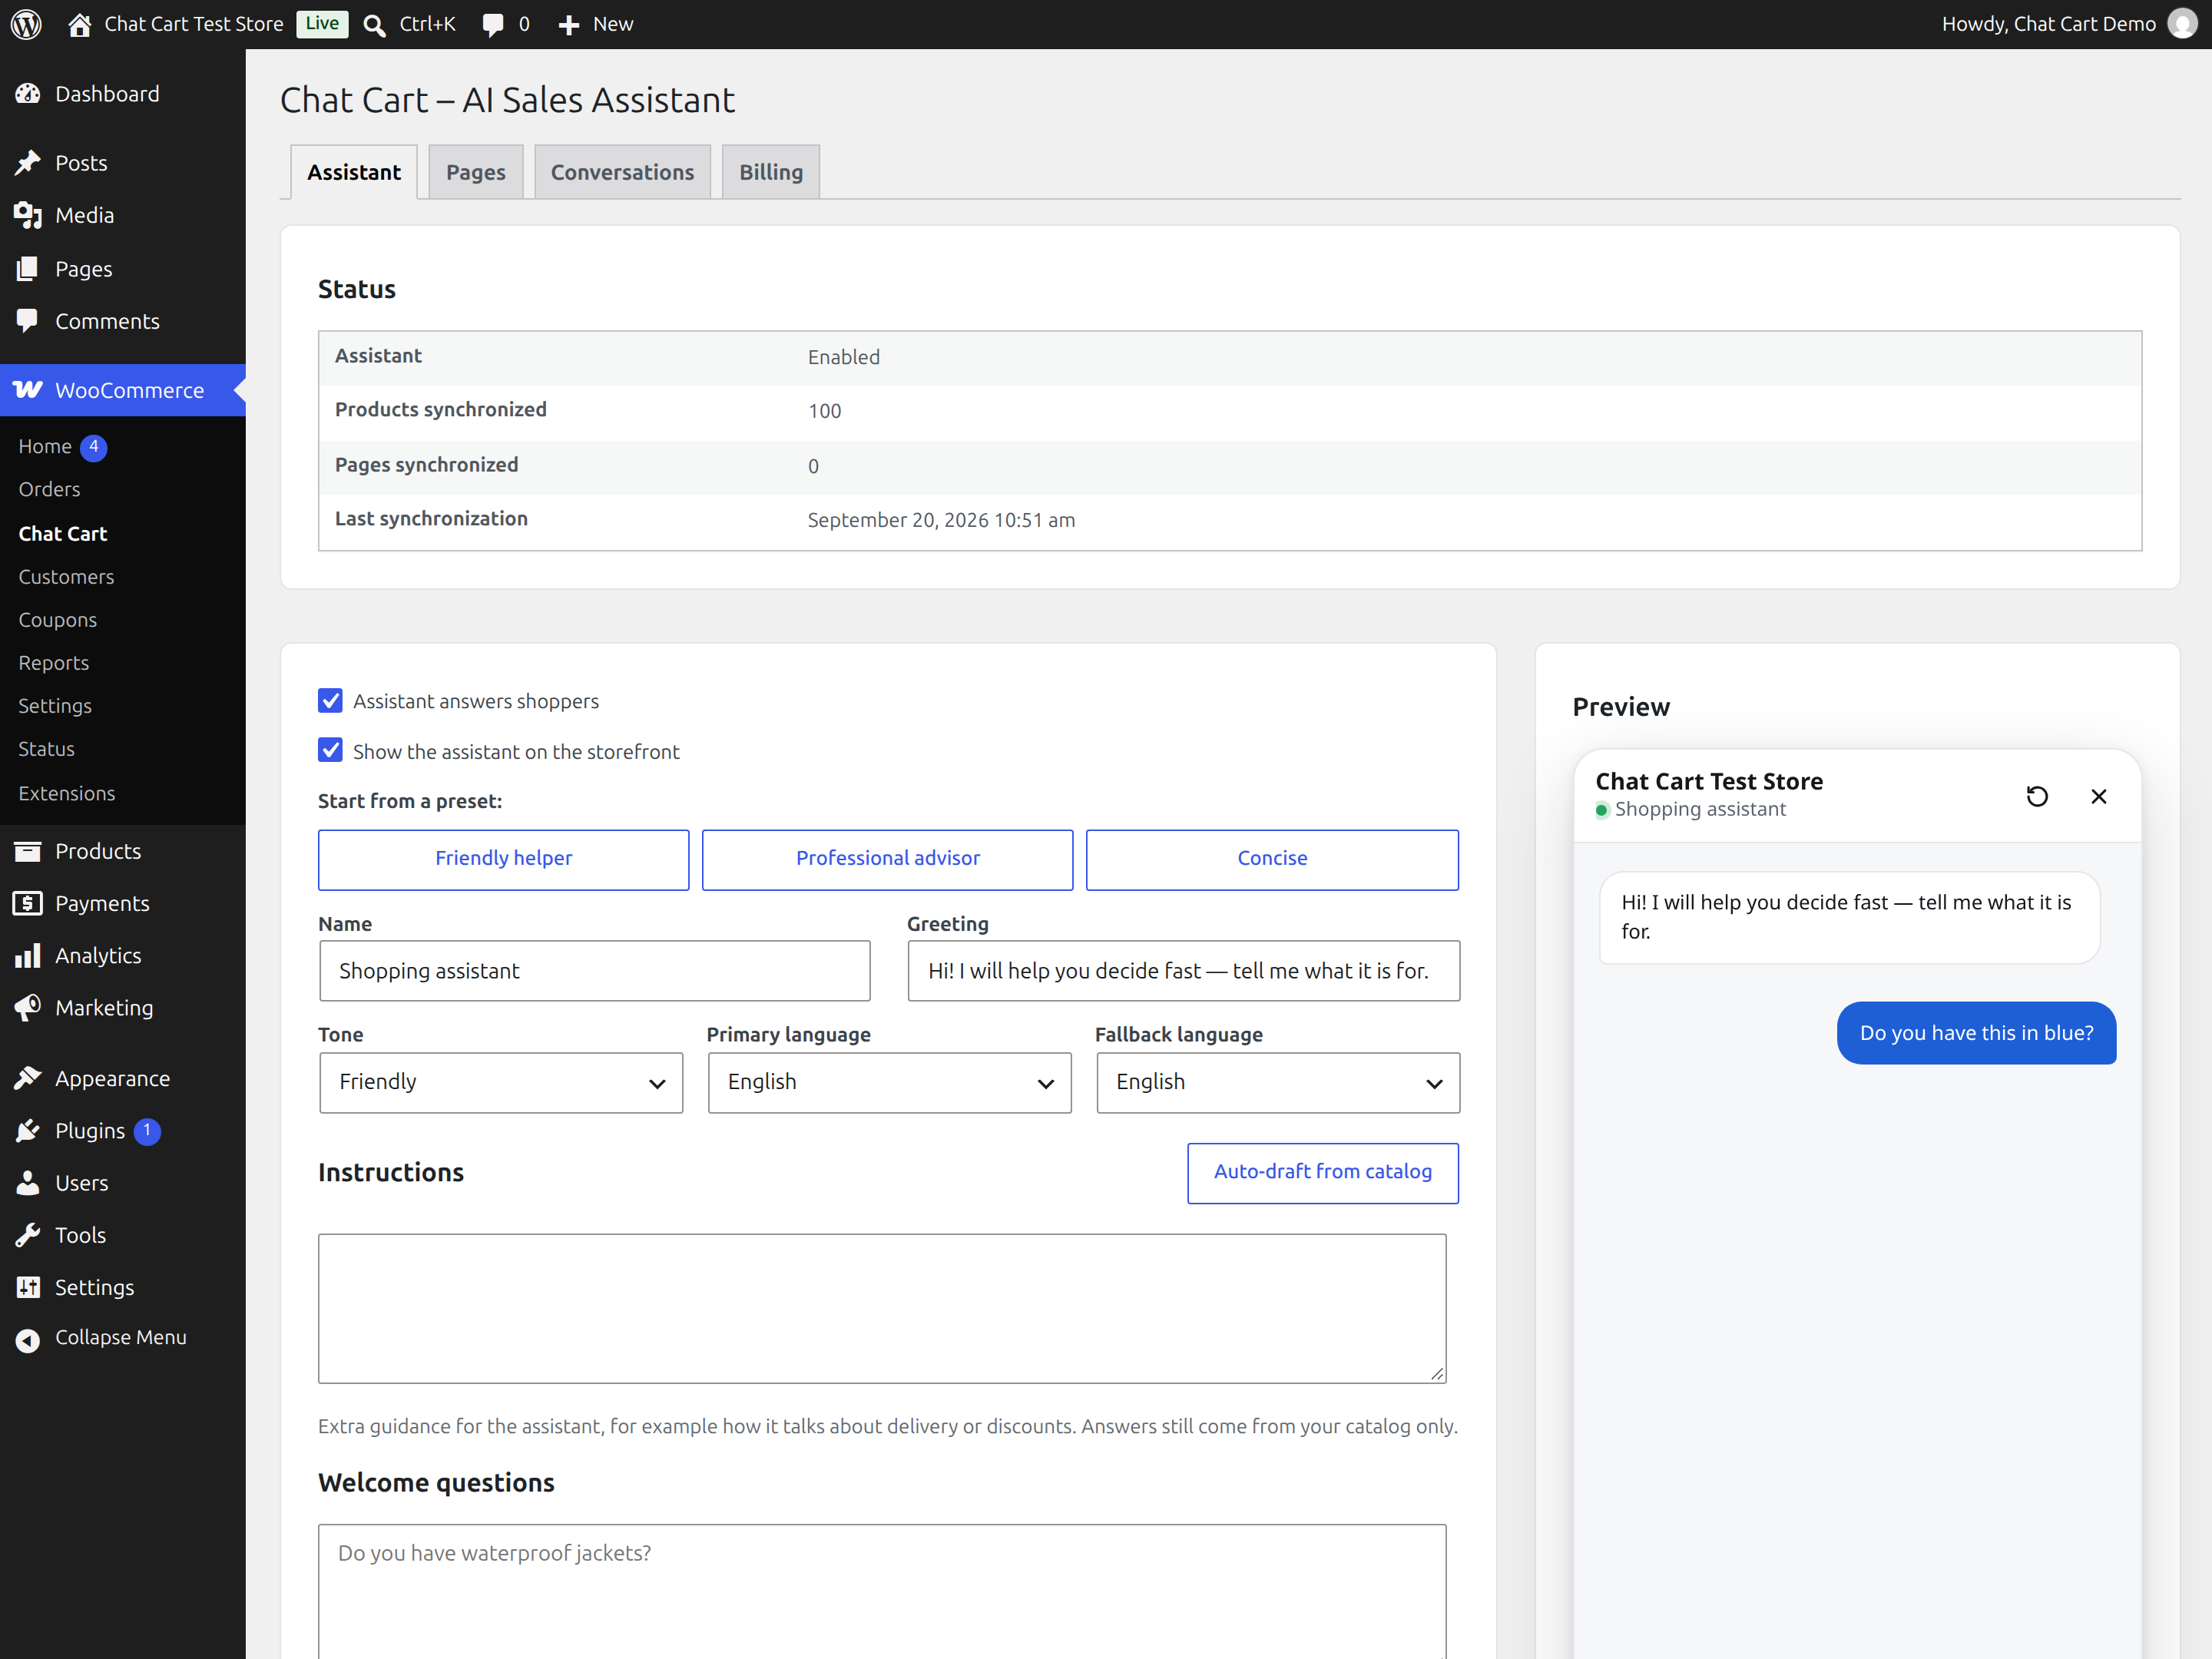This screenshot has height=1659, width=2212.
Task: Open the user avatar icon
Action: (x=2183, y=24)
